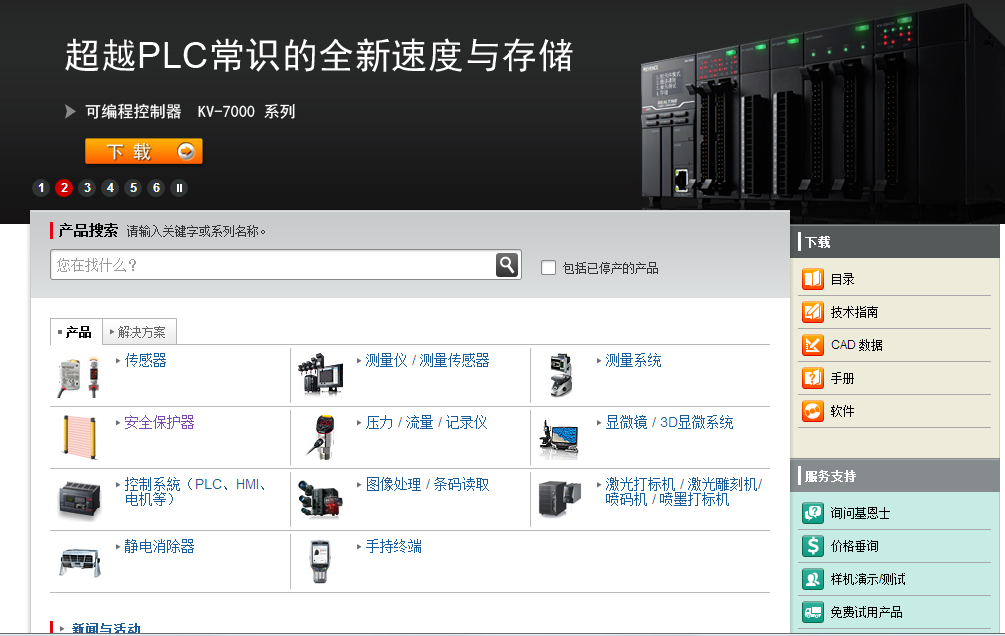
Task: Open the 激光打标机 / 激光雕刻机 link
Action: (683, 492)
